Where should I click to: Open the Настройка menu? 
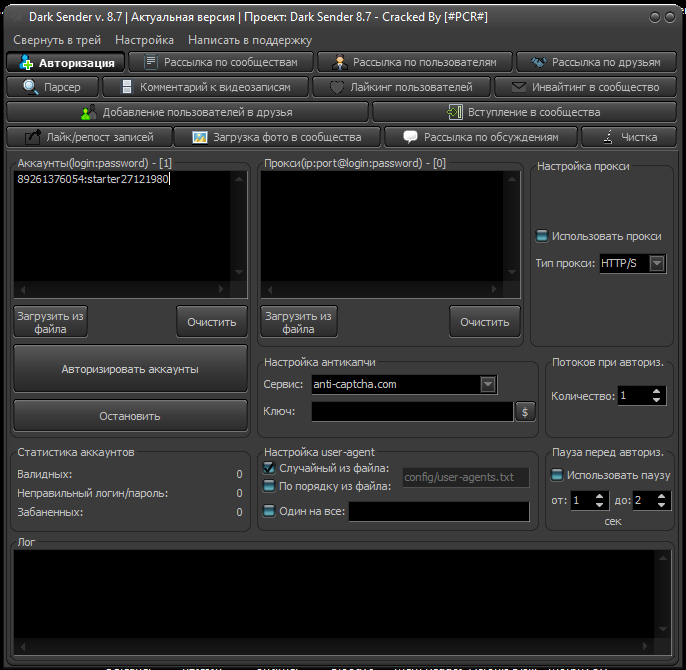144,40
